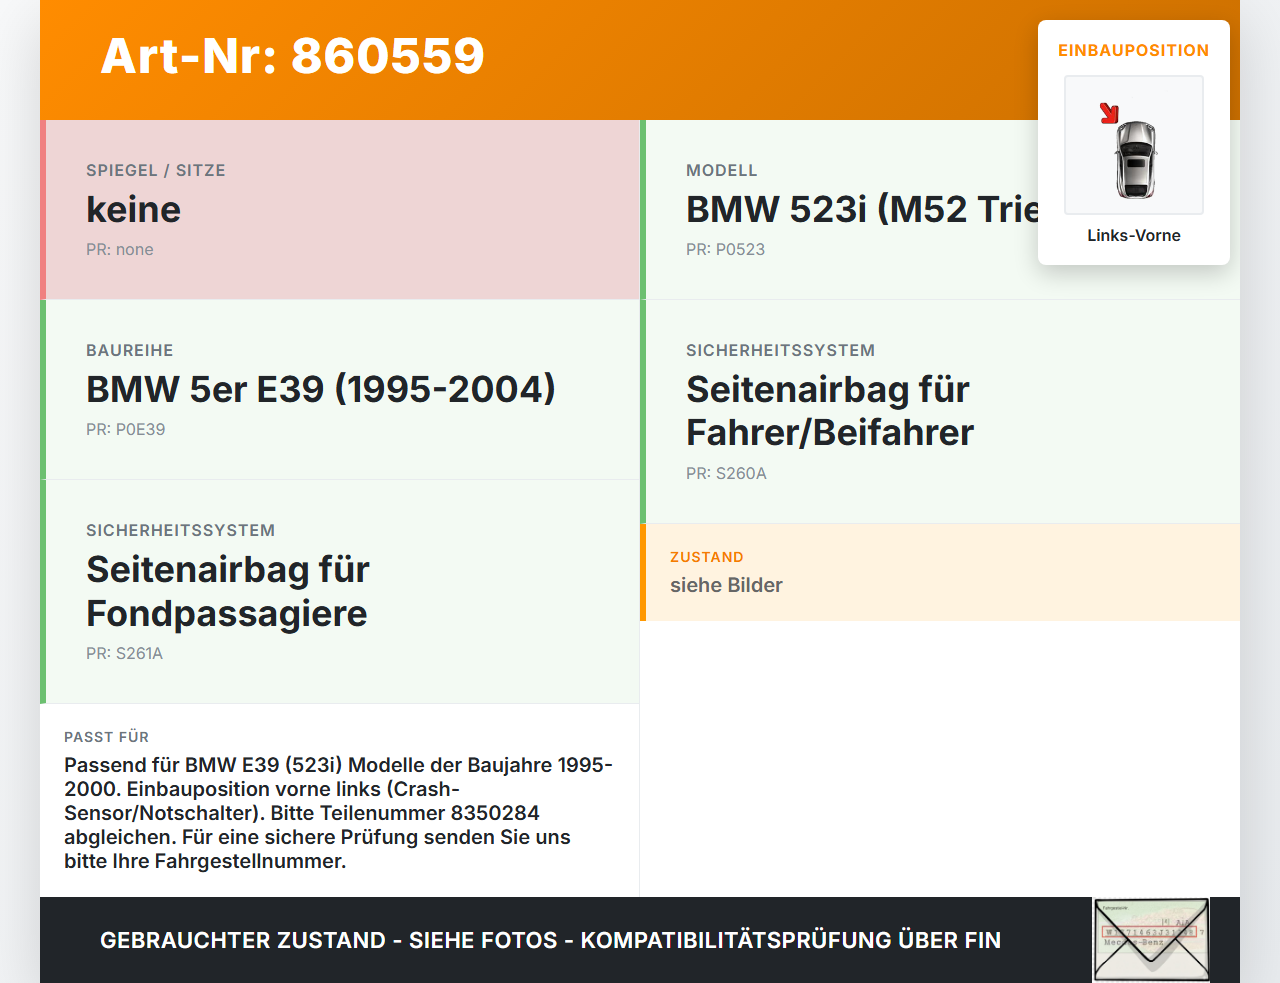
Task: Select the Art-Nr: 860559 heading
Action: coord(293,56)
